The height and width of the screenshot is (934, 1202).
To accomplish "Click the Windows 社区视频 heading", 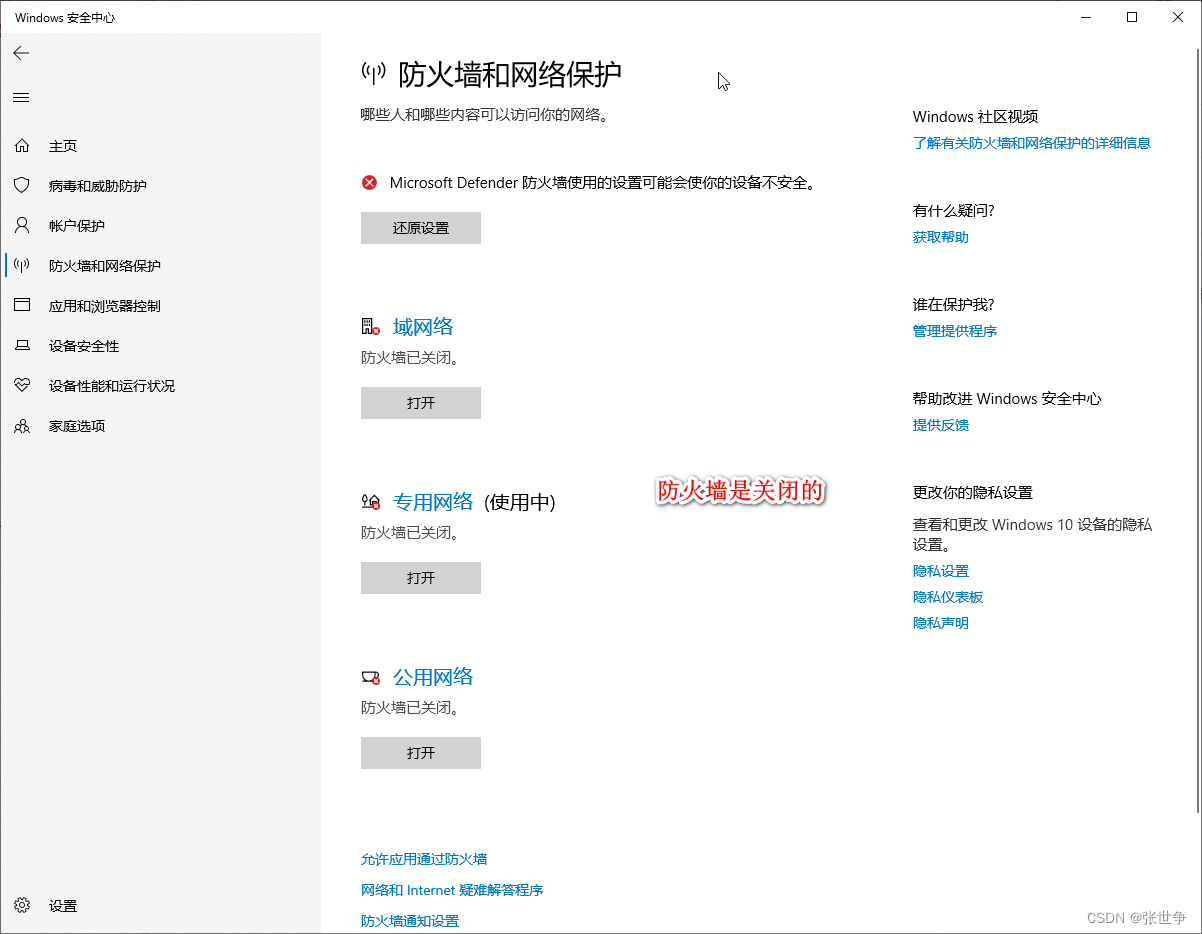I will [975, 117].
